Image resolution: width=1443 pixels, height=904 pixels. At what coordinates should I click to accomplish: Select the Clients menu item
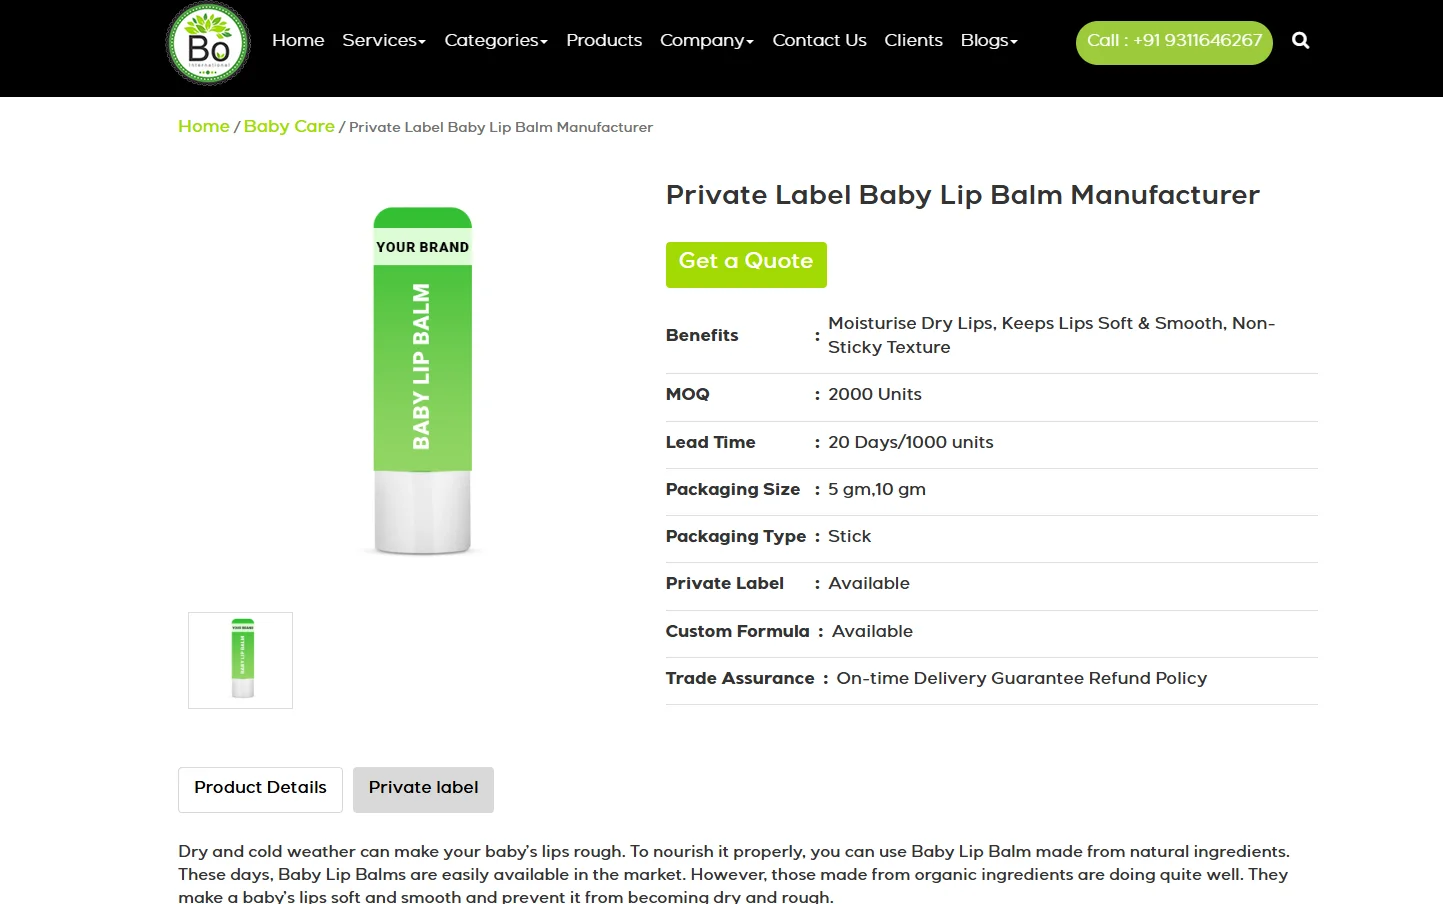click(913, 40)
